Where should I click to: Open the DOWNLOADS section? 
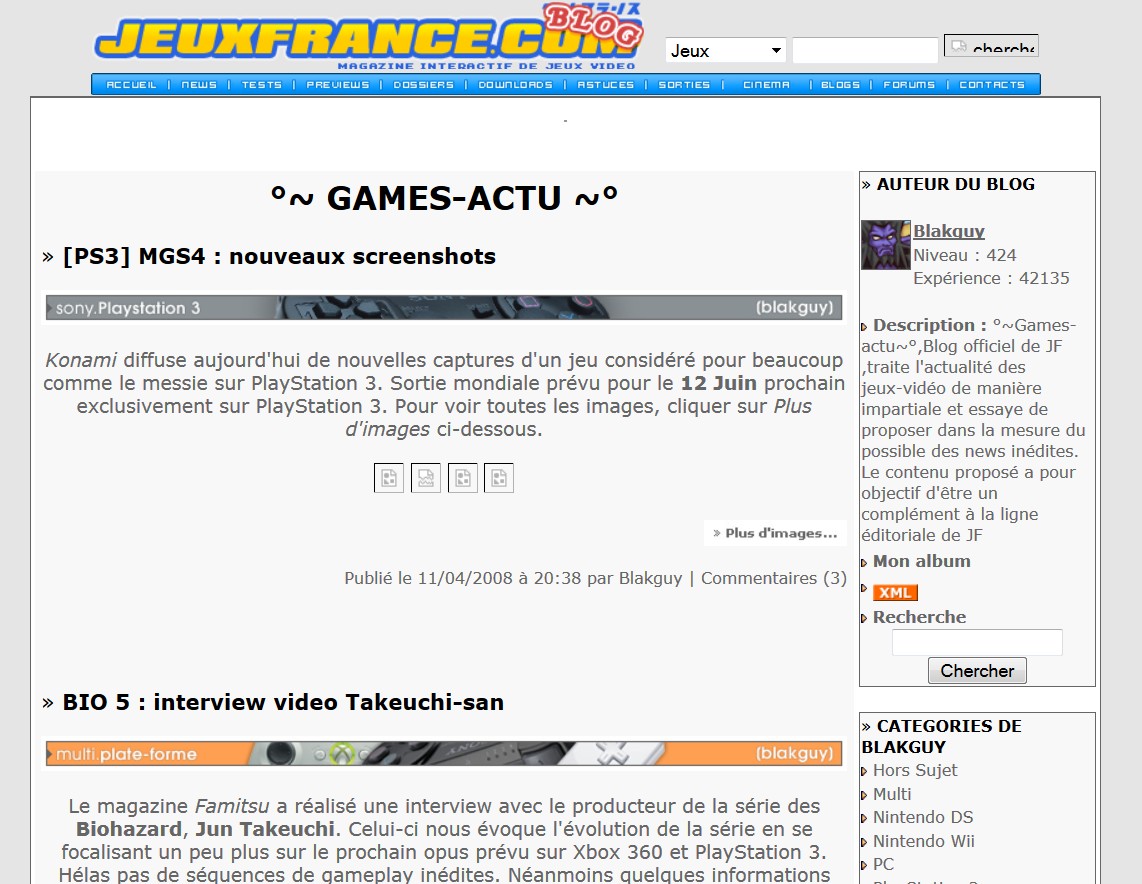point(516,84)
